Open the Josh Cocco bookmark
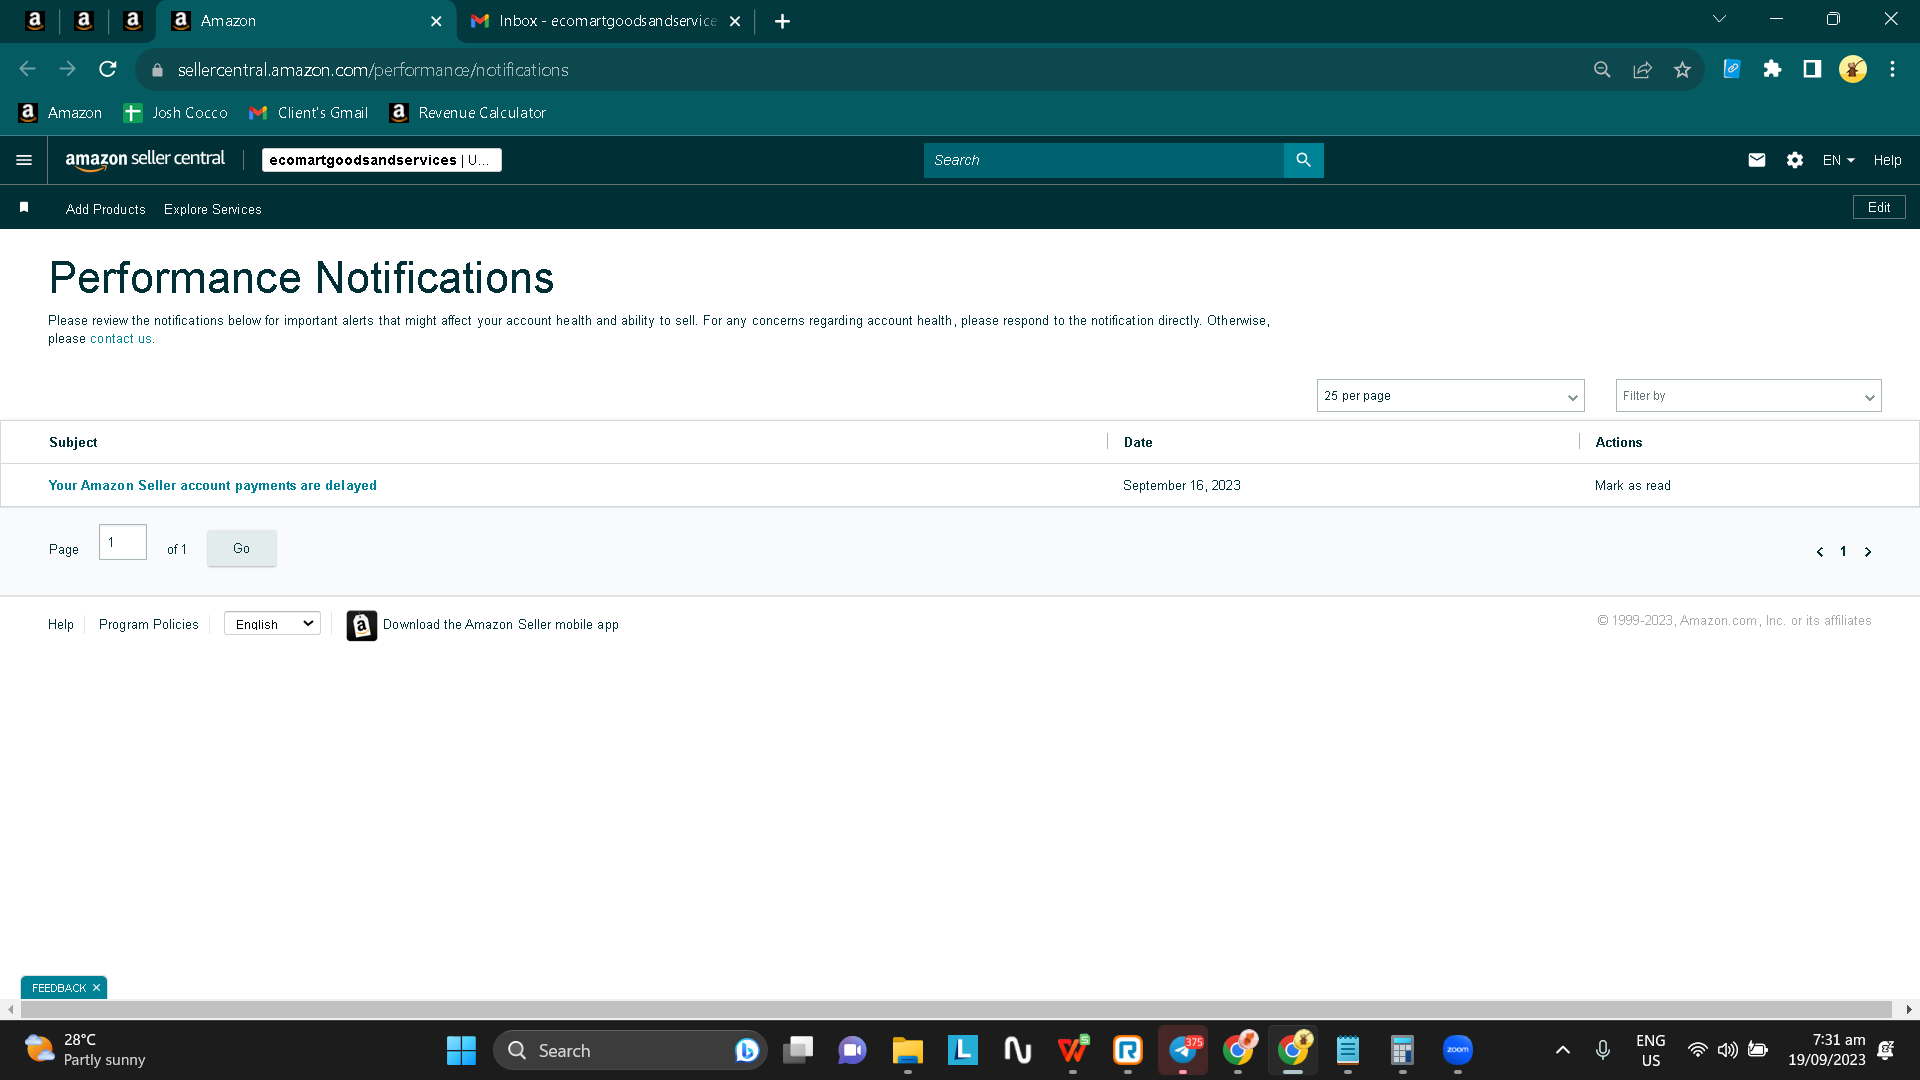1920x1080 pixels. 175,113
